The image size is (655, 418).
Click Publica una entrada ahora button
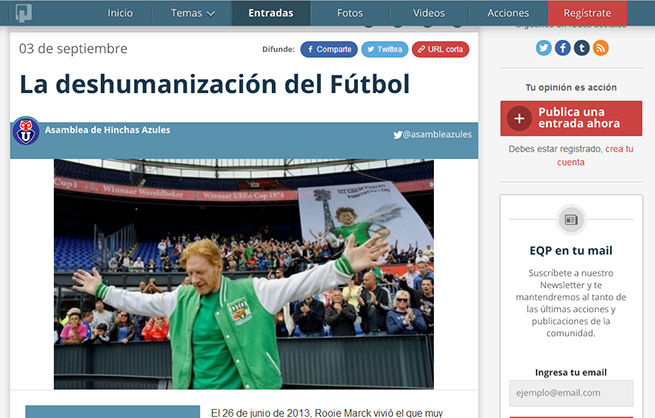point(571,118)
